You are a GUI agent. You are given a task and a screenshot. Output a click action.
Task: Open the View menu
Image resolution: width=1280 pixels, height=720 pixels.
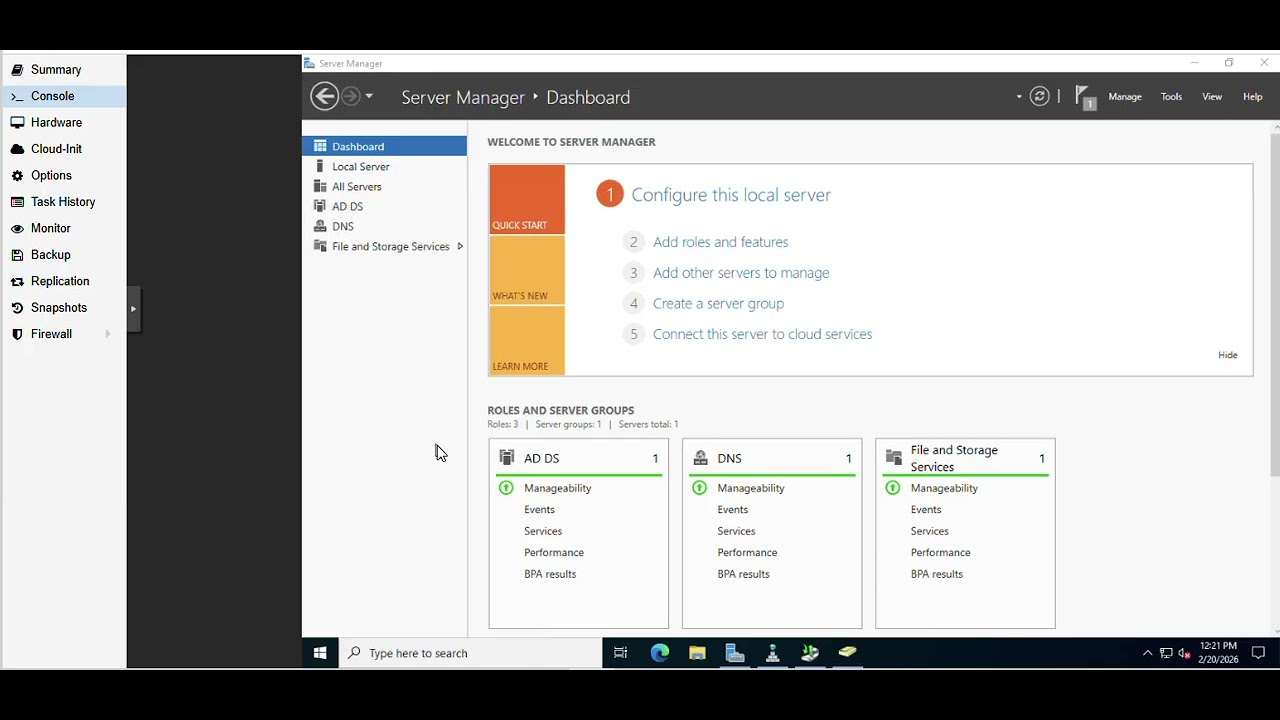(x=1212, y=97)
